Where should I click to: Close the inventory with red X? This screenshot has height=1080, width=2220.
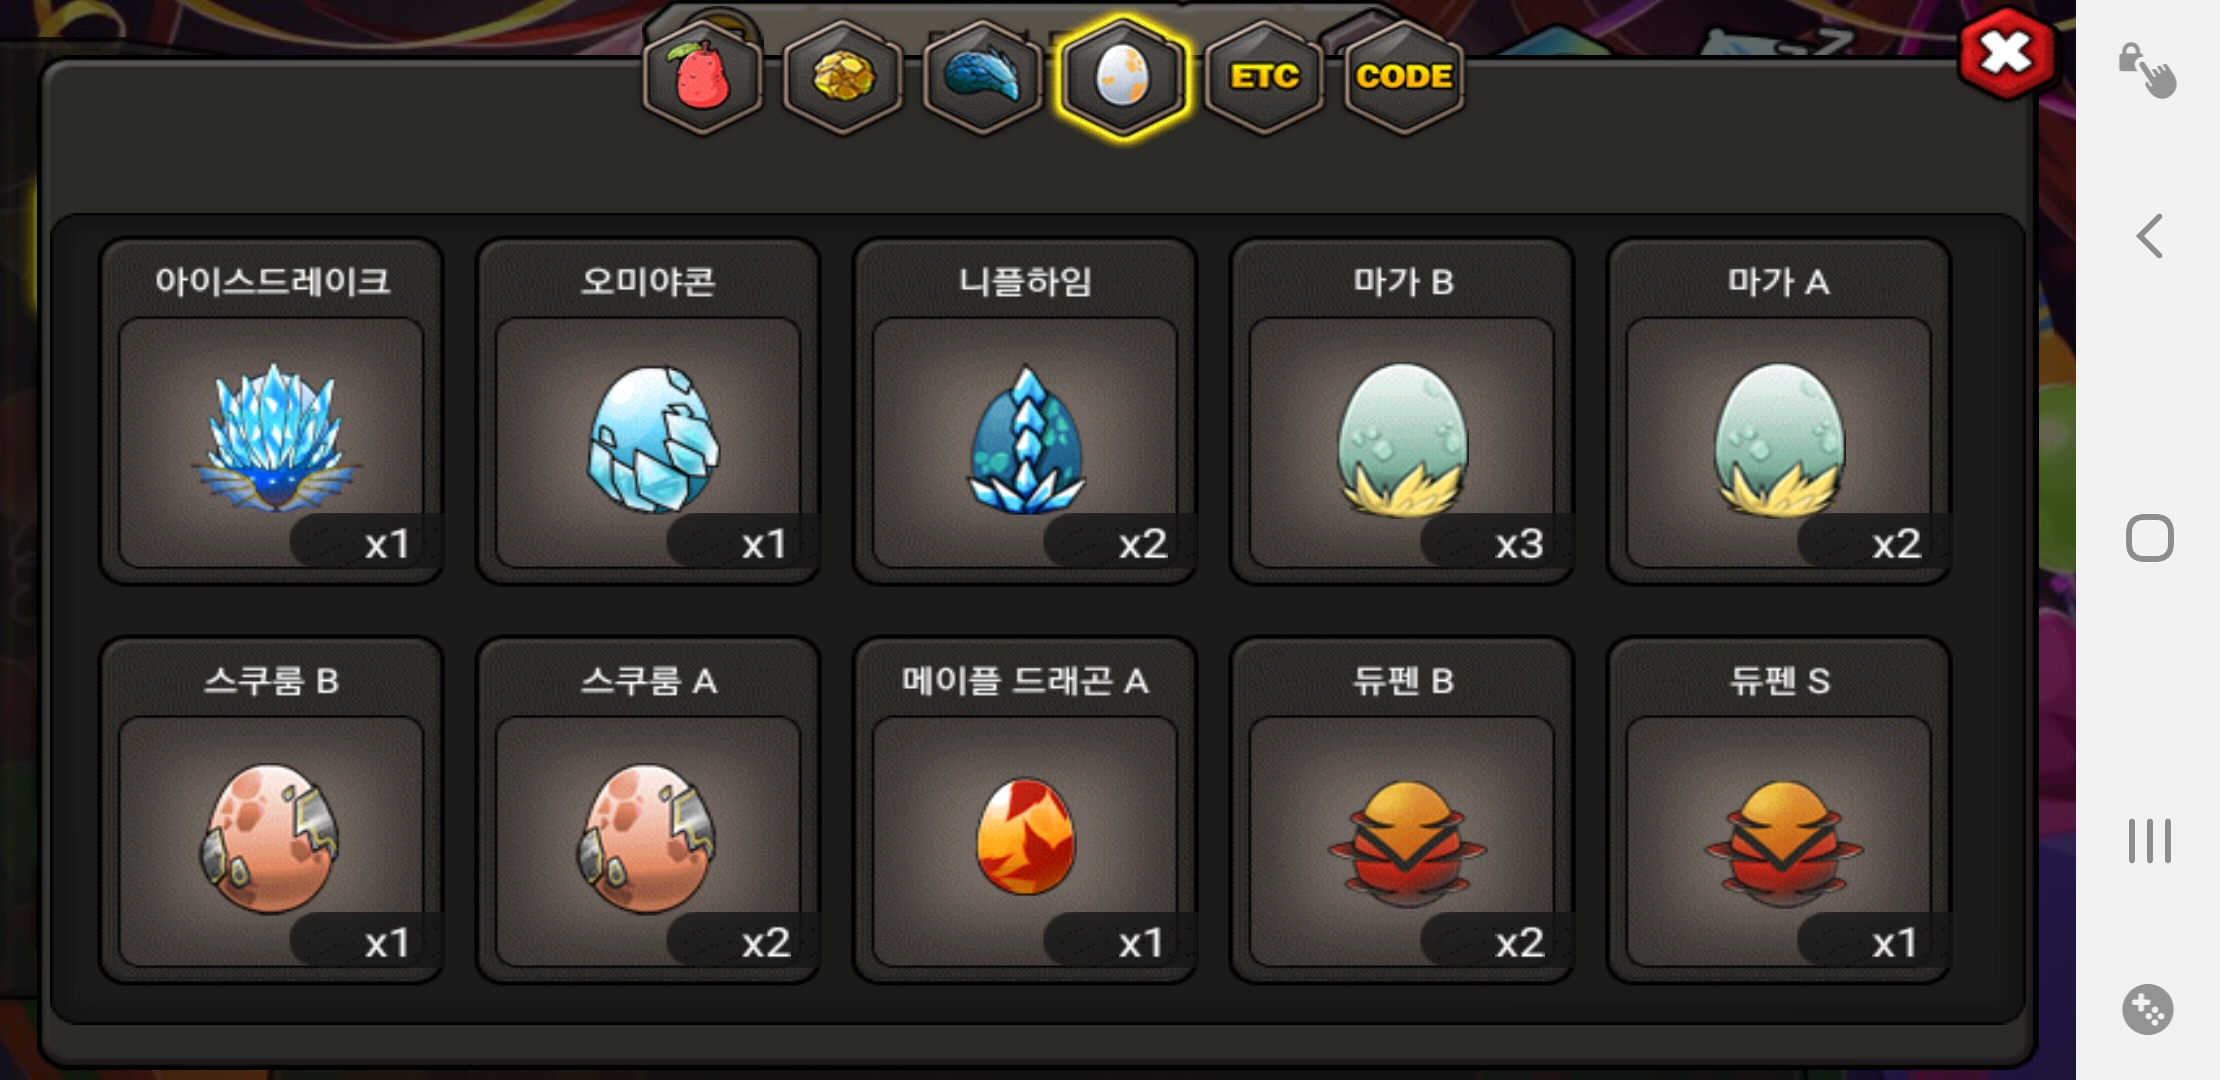(x=2007, y=53)
